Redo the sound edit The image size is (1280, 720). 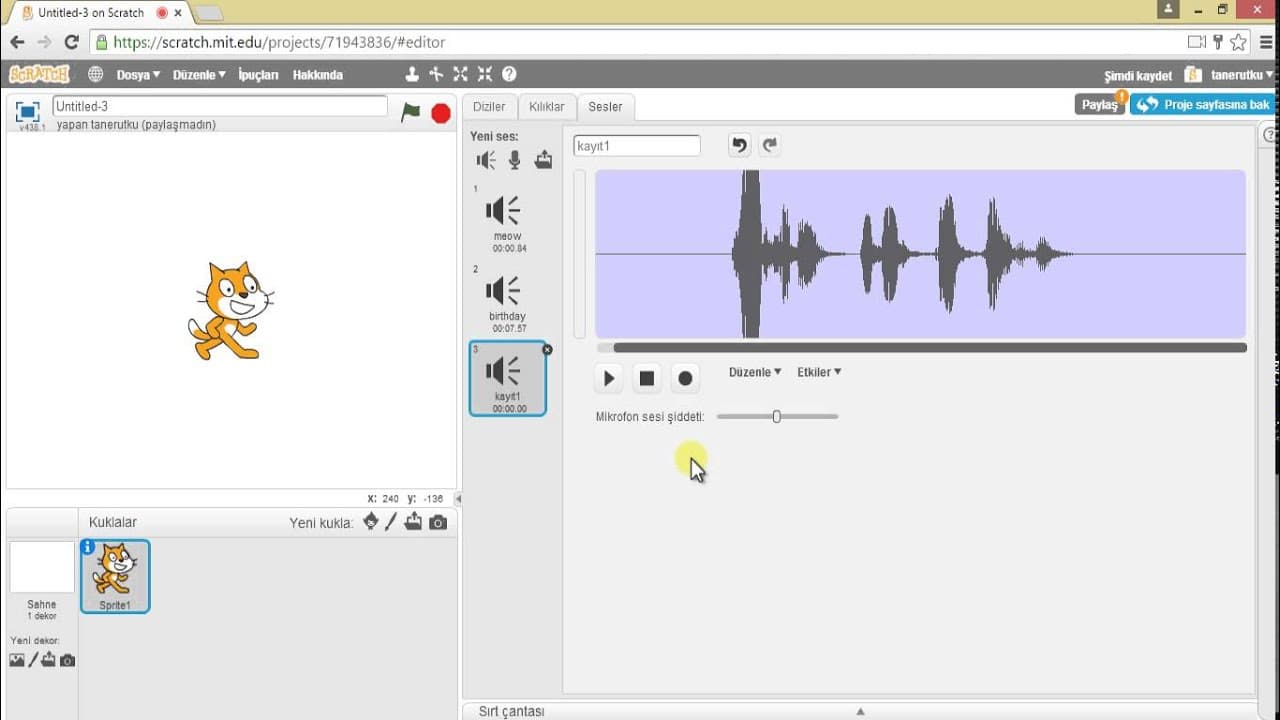coord(769,145)
